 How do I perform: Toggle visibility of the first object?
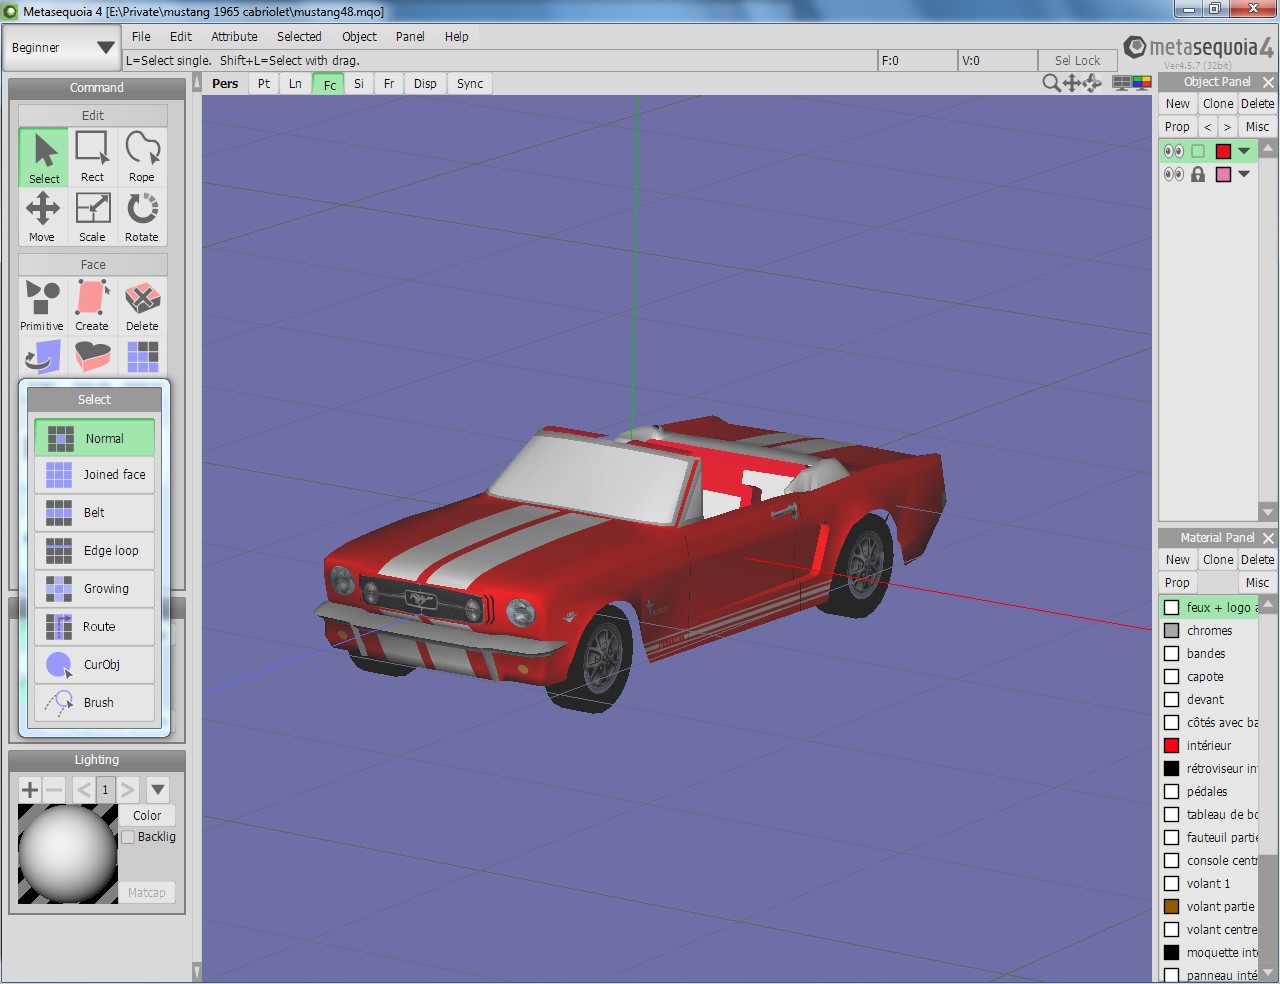(x=1174, y=151)
